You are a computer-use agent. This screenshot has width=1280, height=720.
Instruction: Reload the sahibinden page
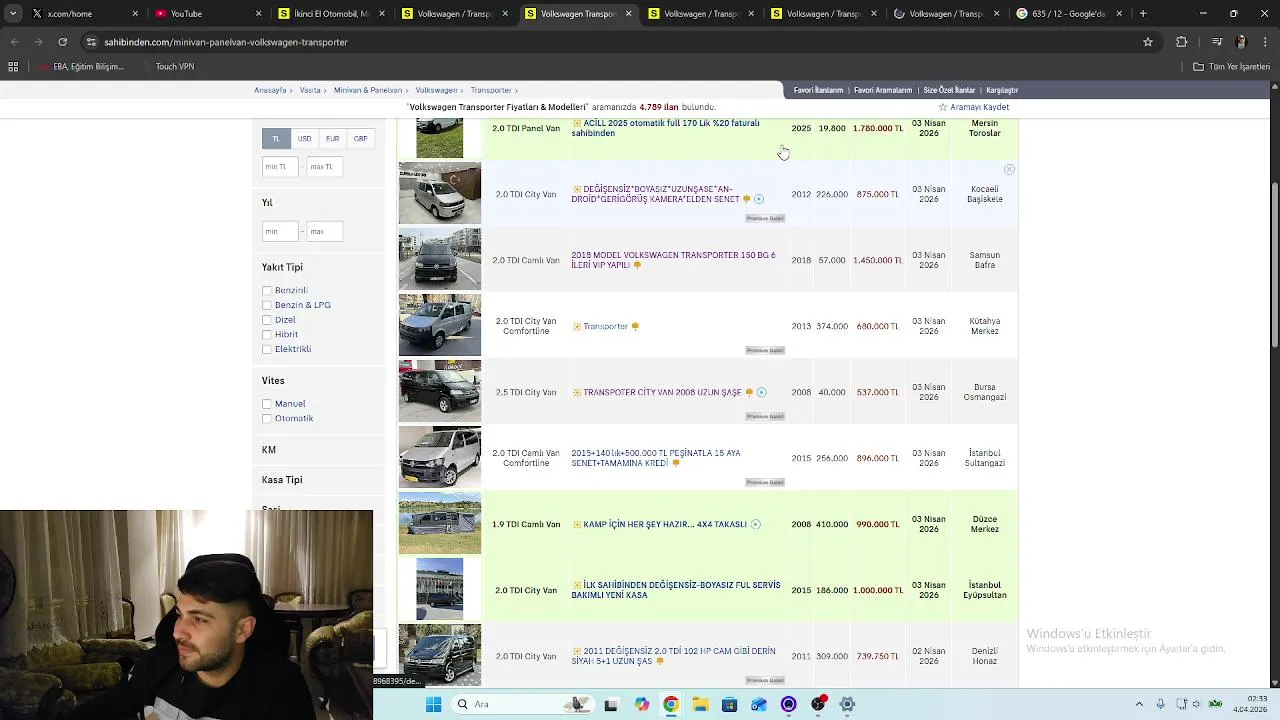[62, 42]
